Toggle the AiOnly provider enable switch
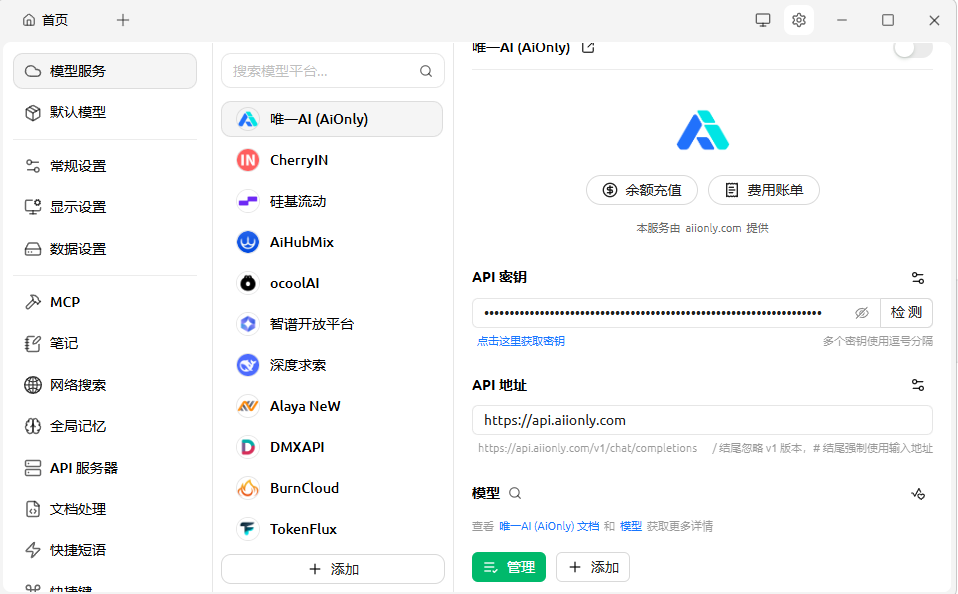958x594 pixels. tap(913, 48)
